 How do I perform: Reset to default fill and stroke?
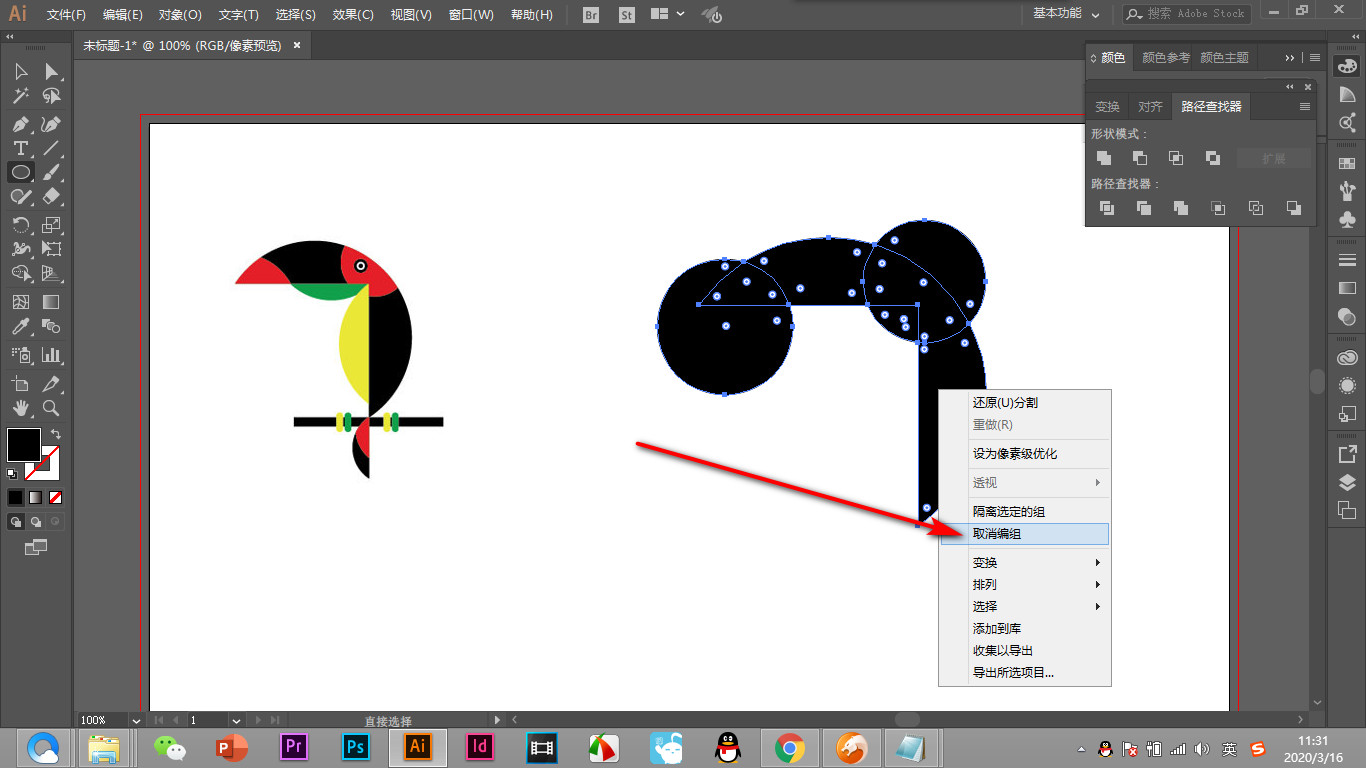pyautogui.click(x=13, y=473)
